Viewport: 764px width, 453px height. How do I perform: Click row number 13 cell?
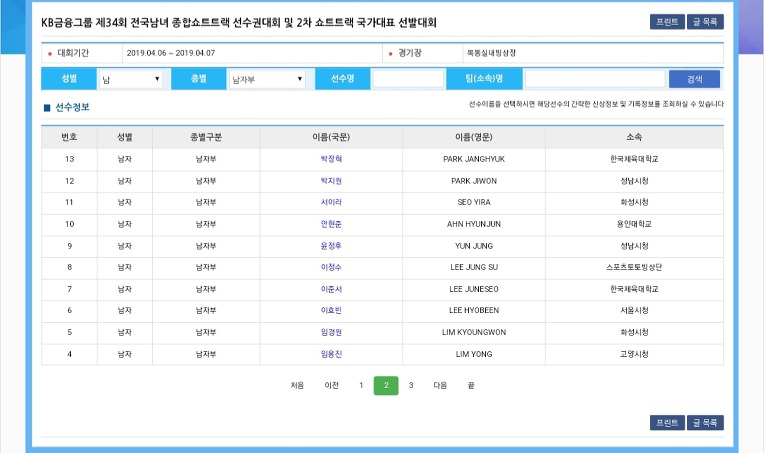pos(69,159)
